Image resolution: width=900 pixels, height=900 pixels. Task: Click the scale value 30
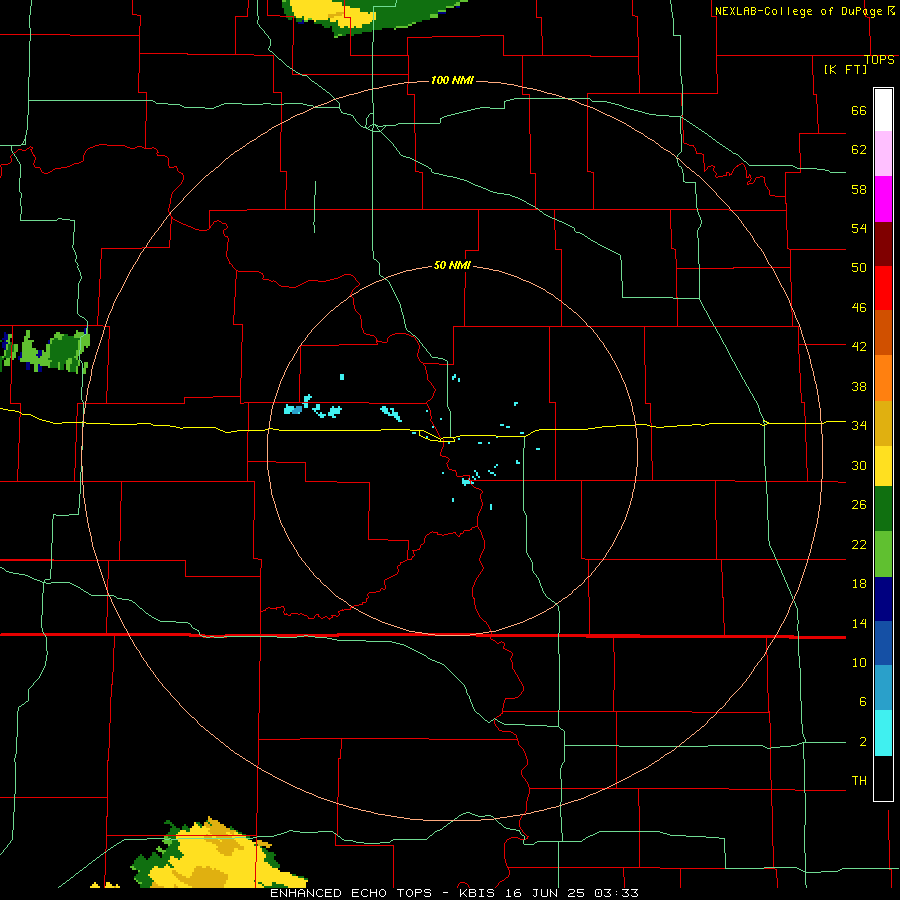(x=859, y=465)
